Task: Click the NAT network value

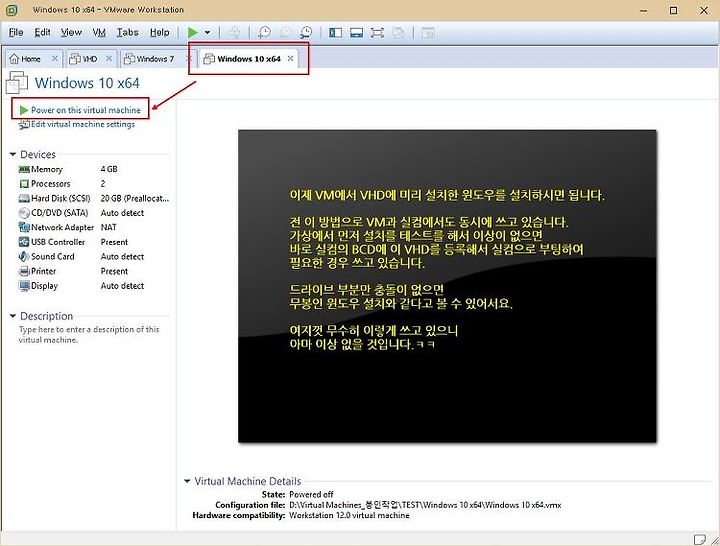Action: point(108,227)
